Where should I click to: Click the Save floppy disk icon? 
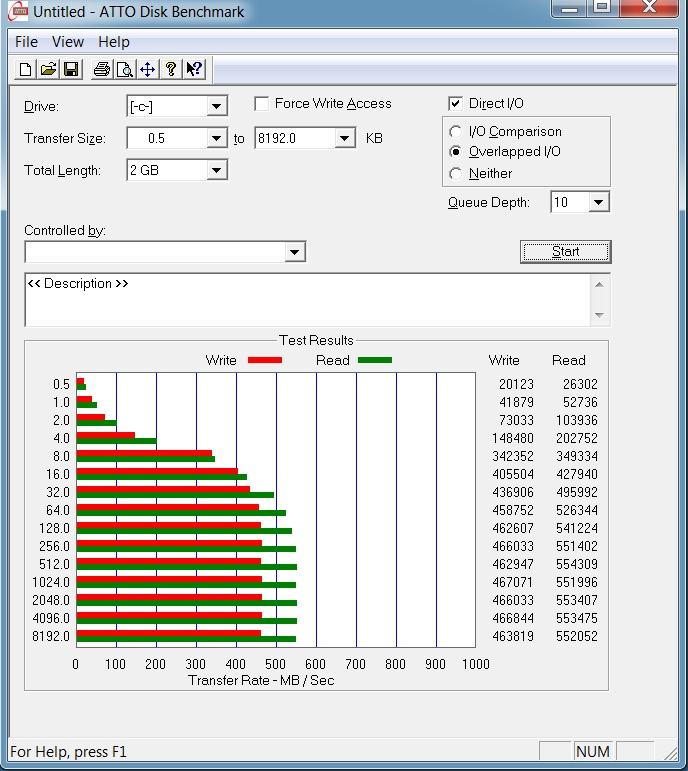click(x=71, y=69)
